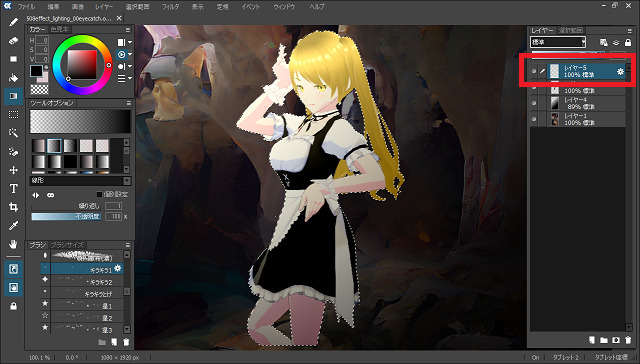Select the Hand pan tool
This screenshot has width=640, height=364.
[x=13, y=244]
